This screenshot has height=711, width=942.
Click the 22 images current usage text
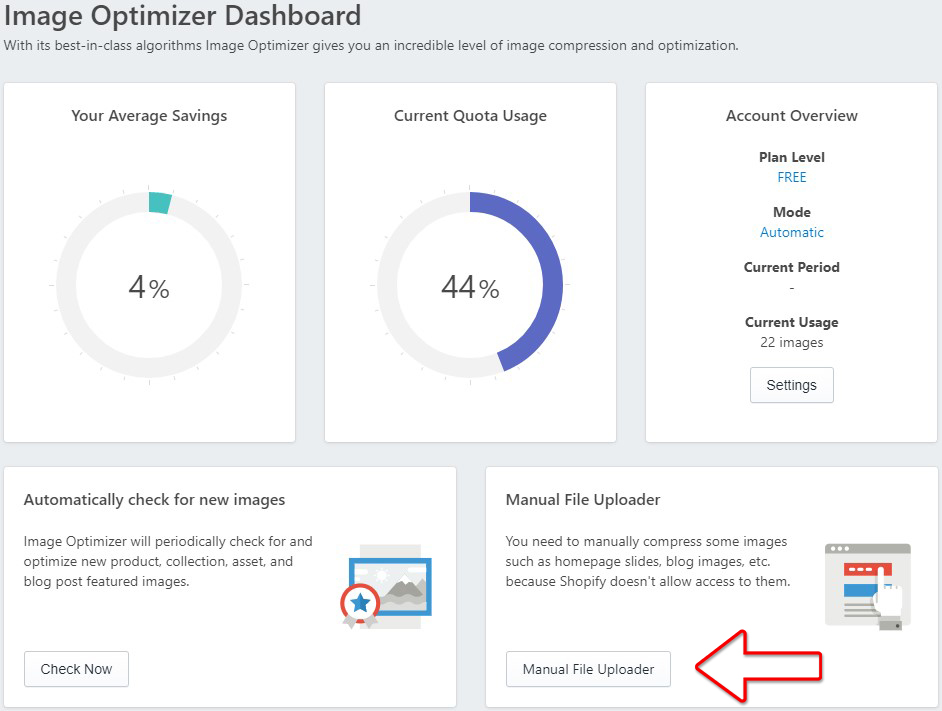pos(791,343)
